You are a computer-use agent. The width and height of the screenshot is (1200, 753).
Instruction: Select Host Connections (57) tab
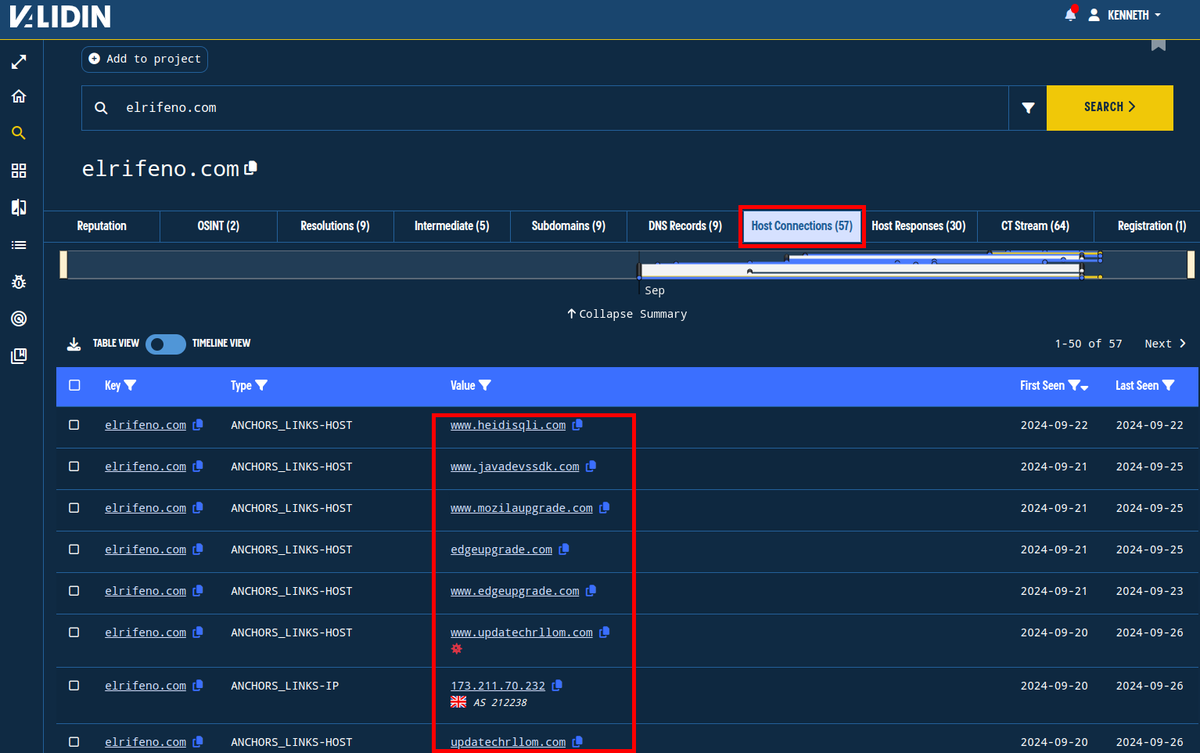801,226
